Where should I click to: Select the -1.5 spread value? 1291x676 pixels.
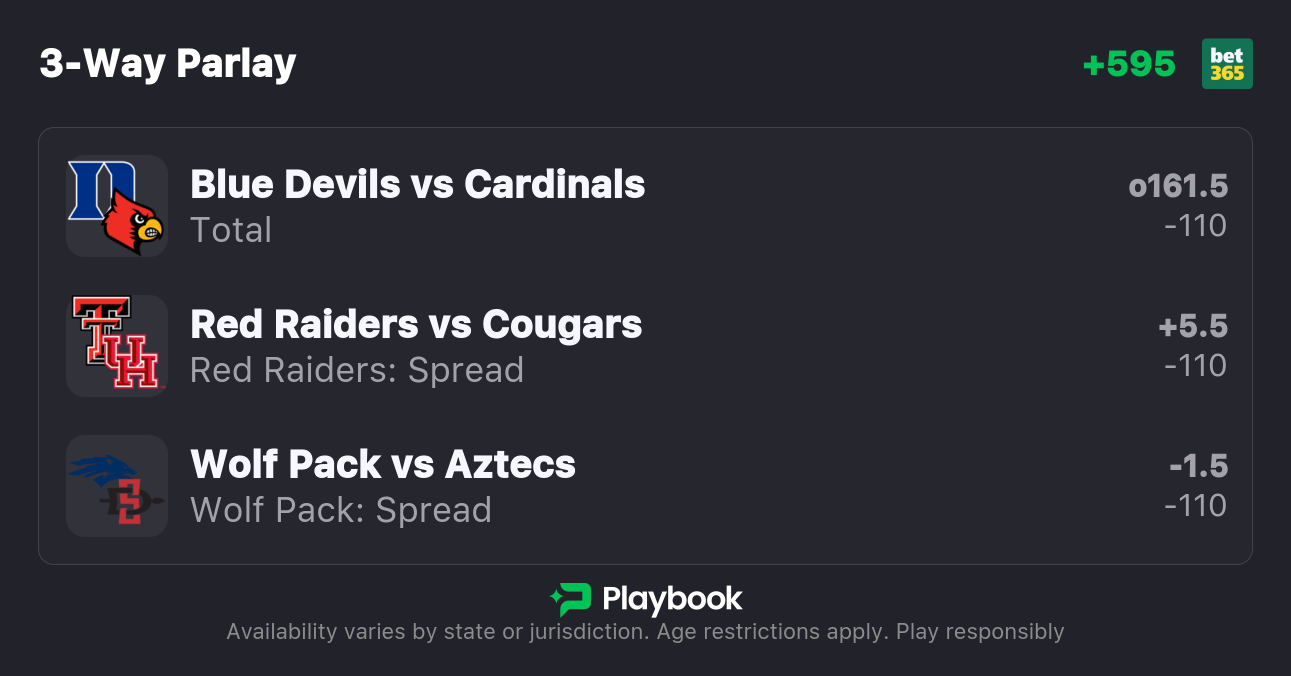click(x=1198, y=466)
